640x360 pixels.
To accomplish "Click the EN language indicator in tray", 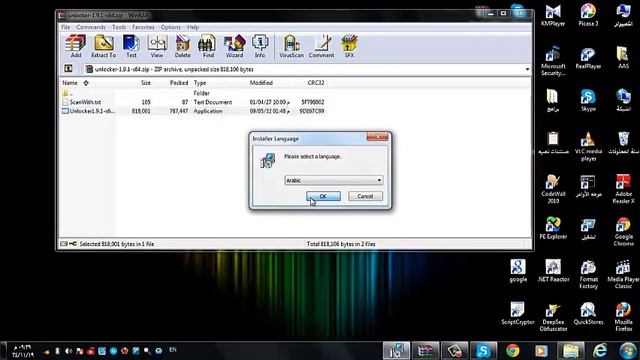I will click(x=173, y=350).
